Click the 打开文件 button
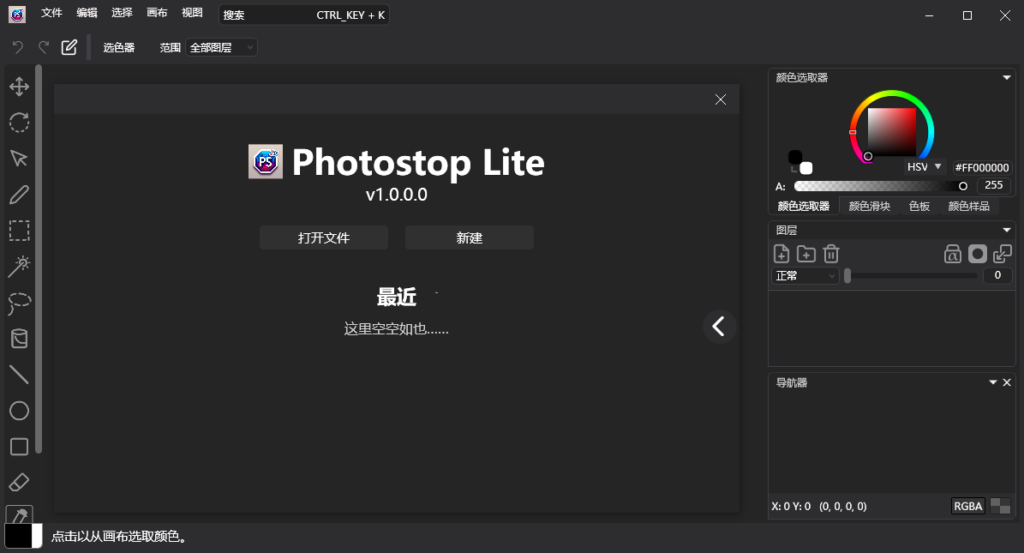Image resolution: width=1024 pixels, height=553 pixels. (x=324, y=238)
